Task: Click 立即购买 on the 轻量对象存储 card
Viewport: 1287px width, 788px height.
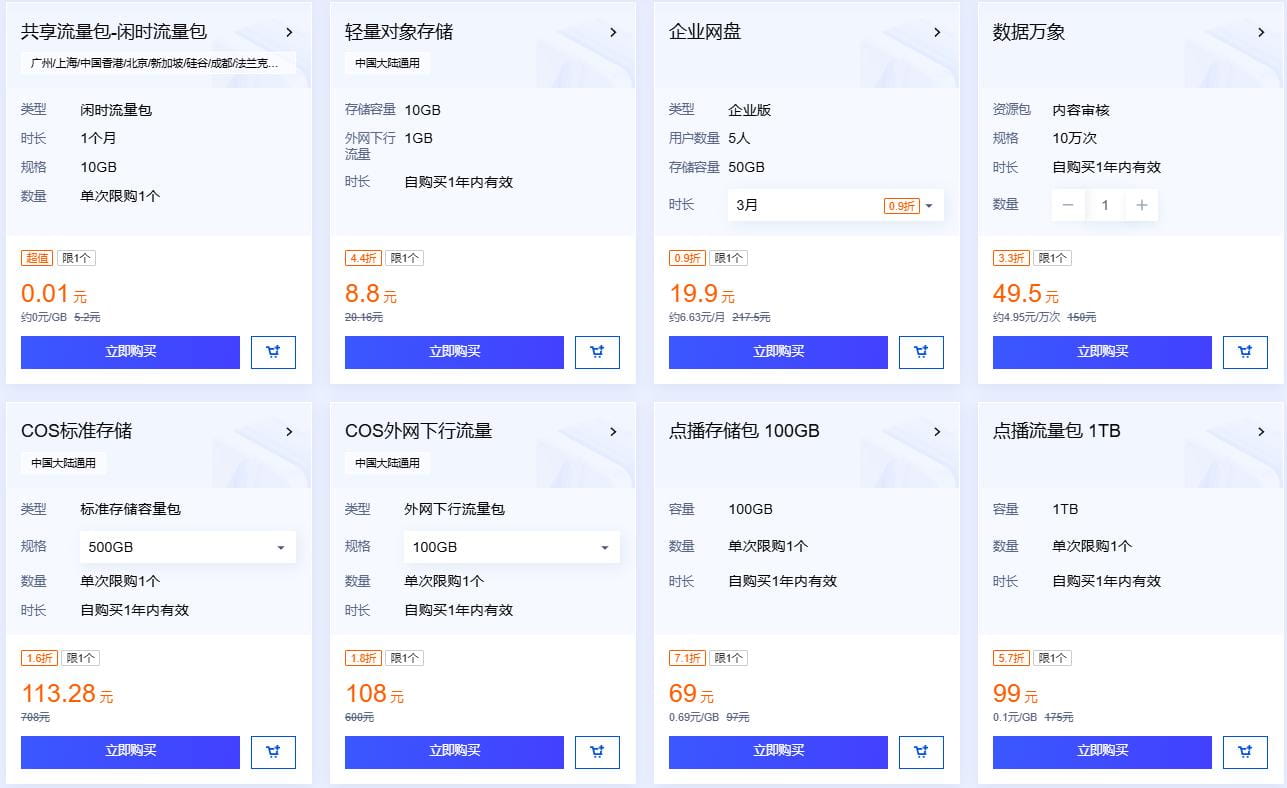Action: click(454, 352)
